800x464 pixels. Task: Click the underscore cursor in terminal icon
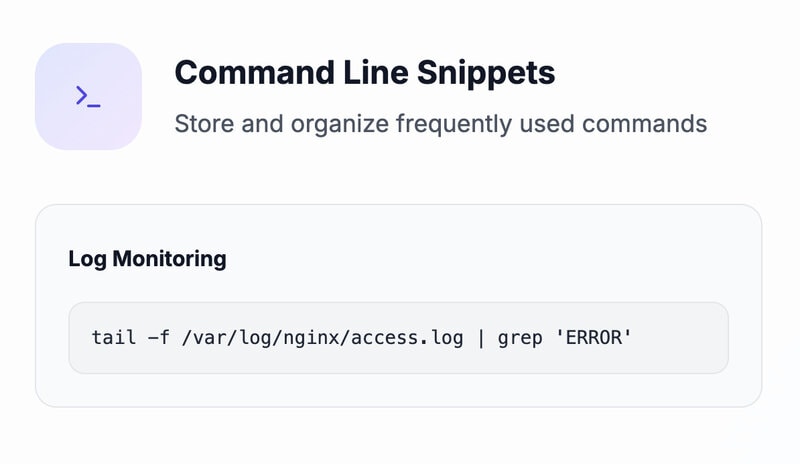point(94,106)
